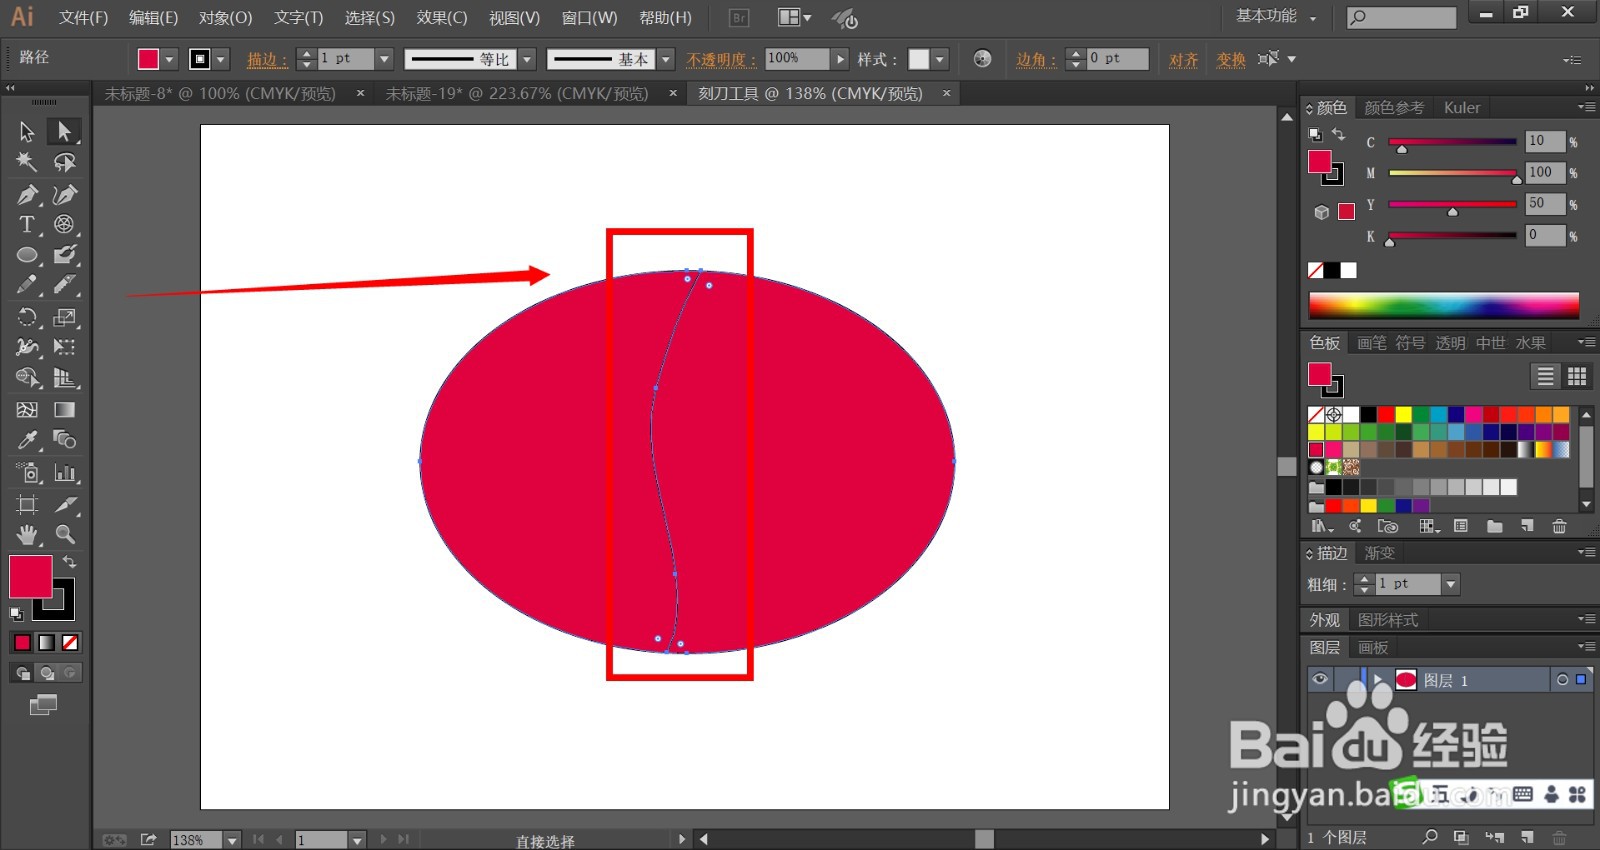This screenshot has height=850, width=1600.
Task: Select the Pen tool
Action: [x=27, y=194]
